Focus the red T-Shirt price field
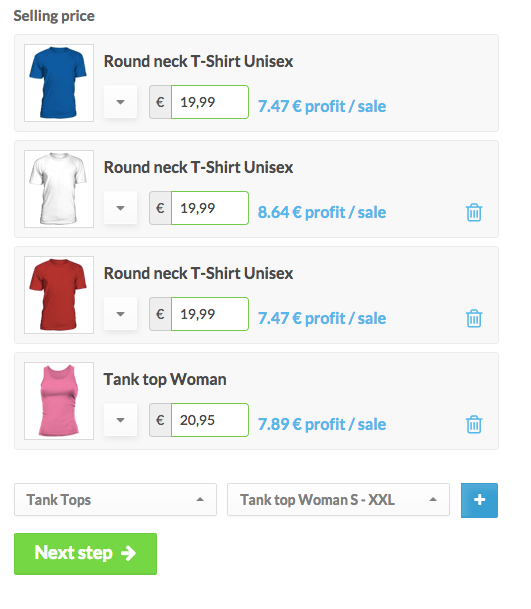This screenshot has width=531, height=609. [210, 314]
